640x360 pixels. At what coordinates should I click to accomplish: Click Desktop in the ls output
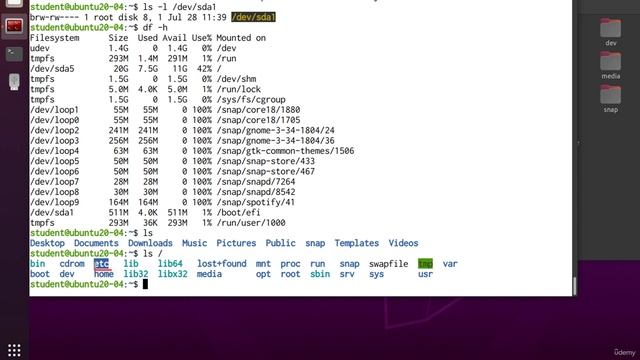(47, 243)
